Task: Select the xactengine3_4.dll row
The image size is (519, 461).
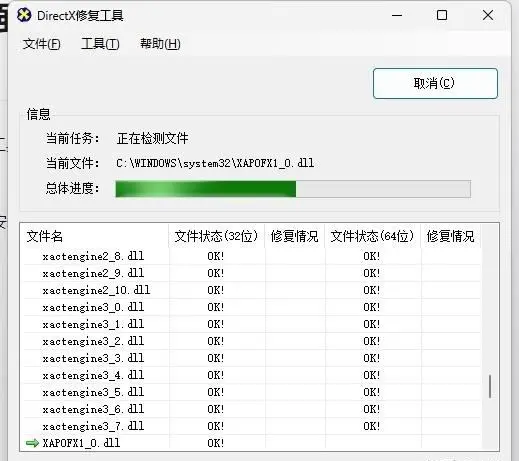Action: tap(252, 375)
